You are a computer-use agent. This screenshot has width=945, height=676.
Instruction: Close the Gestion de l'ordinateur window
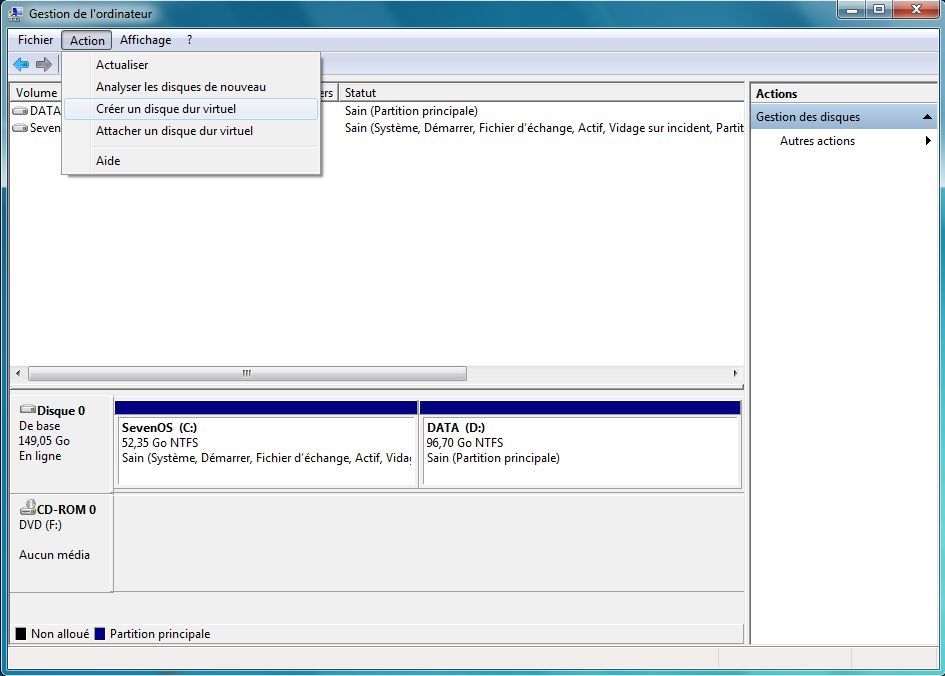point(916,10)
